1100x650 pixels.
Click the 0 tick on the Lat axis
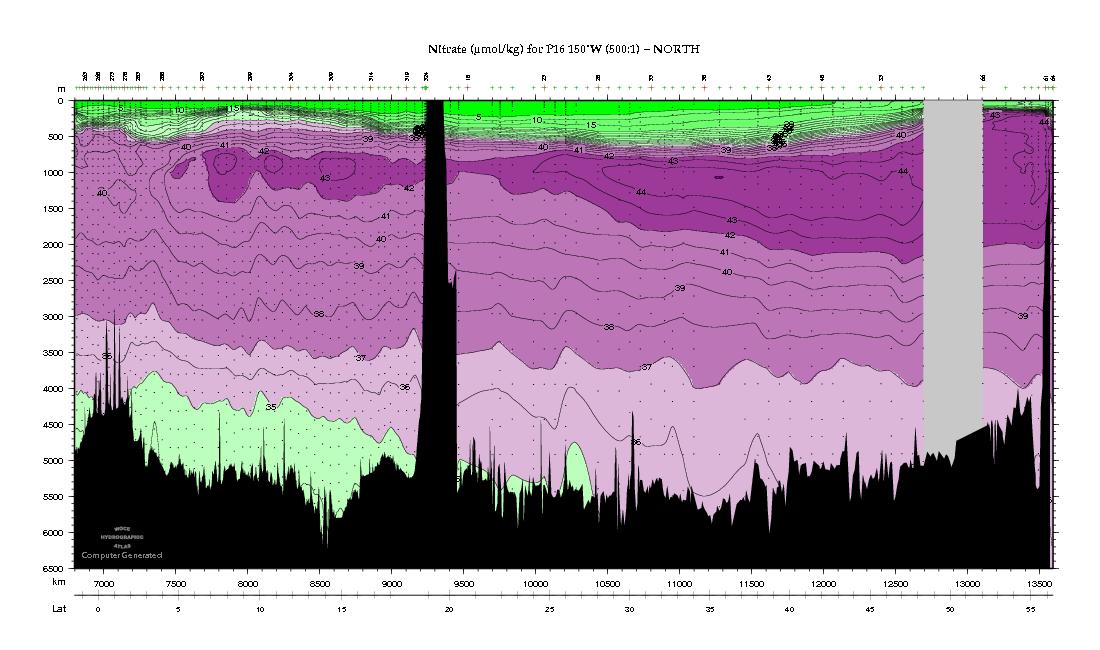pyautogui.click(x=98, y=610)
